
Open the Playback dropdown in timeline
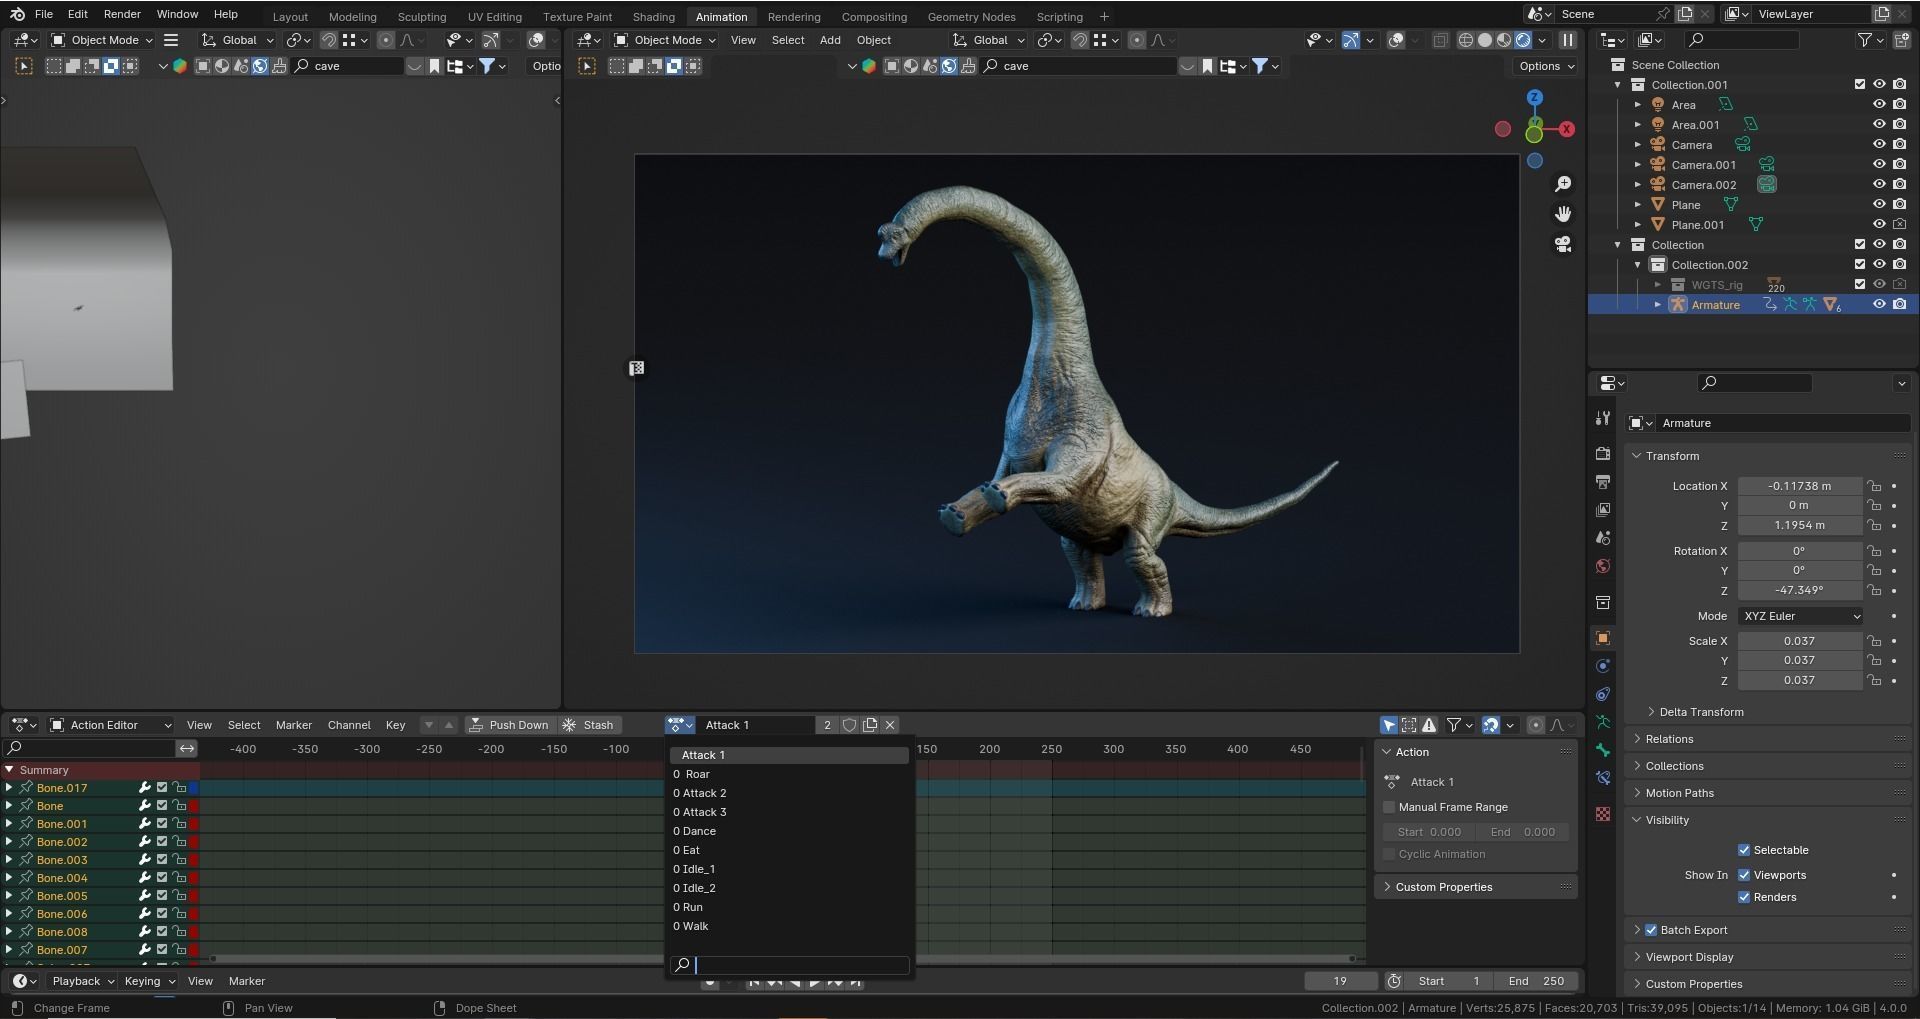pos(84,981)
